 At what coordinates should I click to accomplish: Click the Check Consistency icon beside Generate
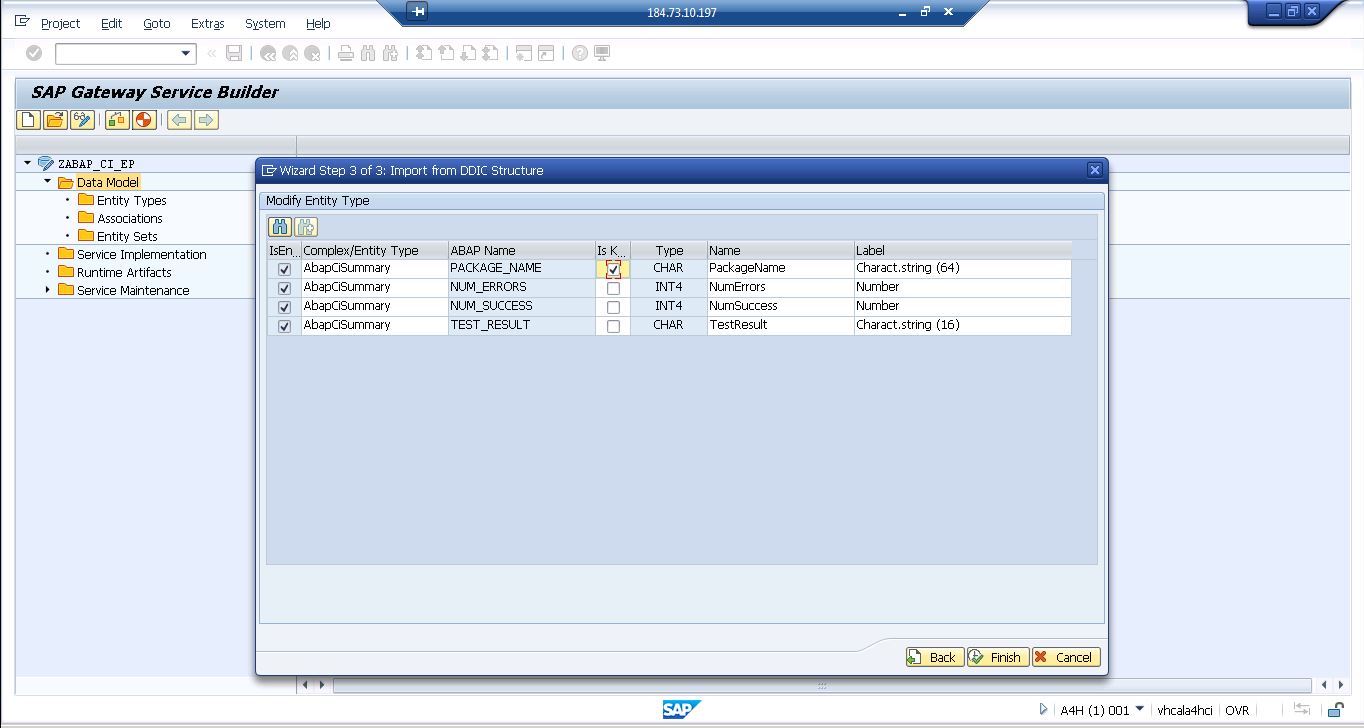point(142,119)
